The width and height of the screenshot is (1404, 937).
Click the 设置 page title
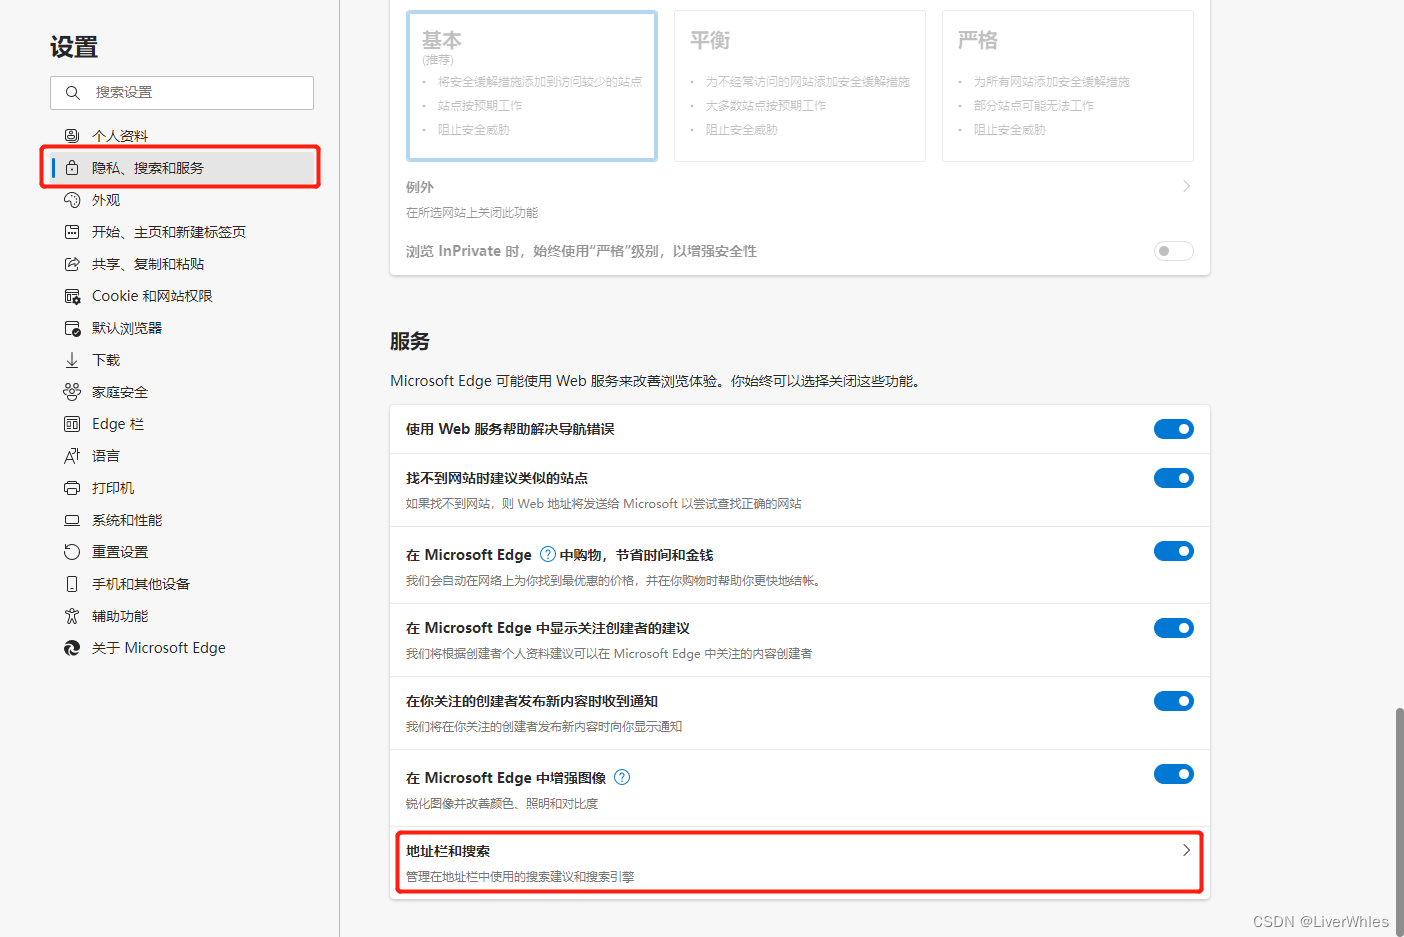click(74, 47)
